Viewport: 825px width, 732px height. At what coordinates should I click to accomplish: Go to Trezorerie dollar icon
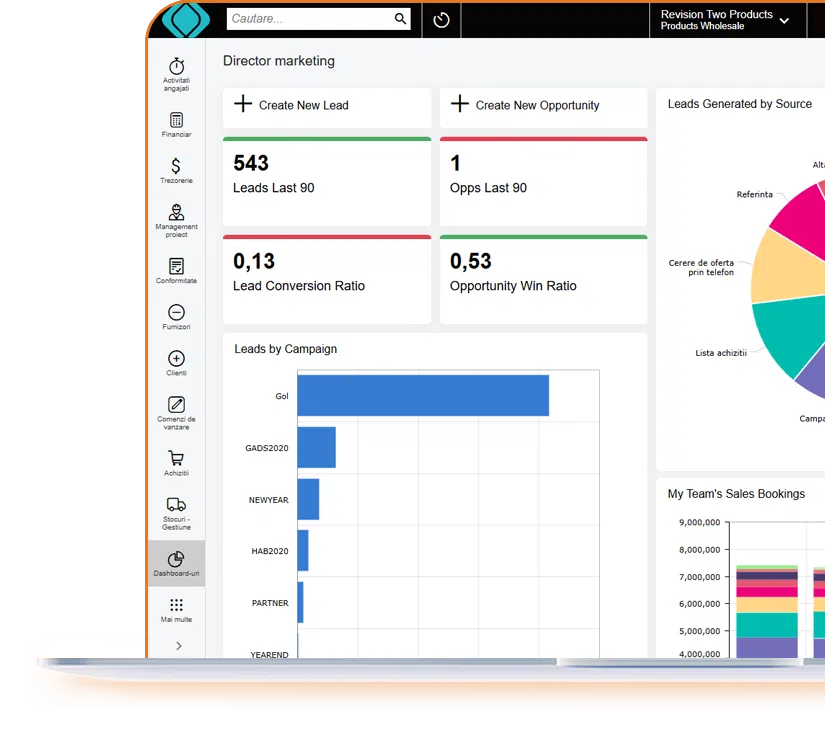point(176,170)
